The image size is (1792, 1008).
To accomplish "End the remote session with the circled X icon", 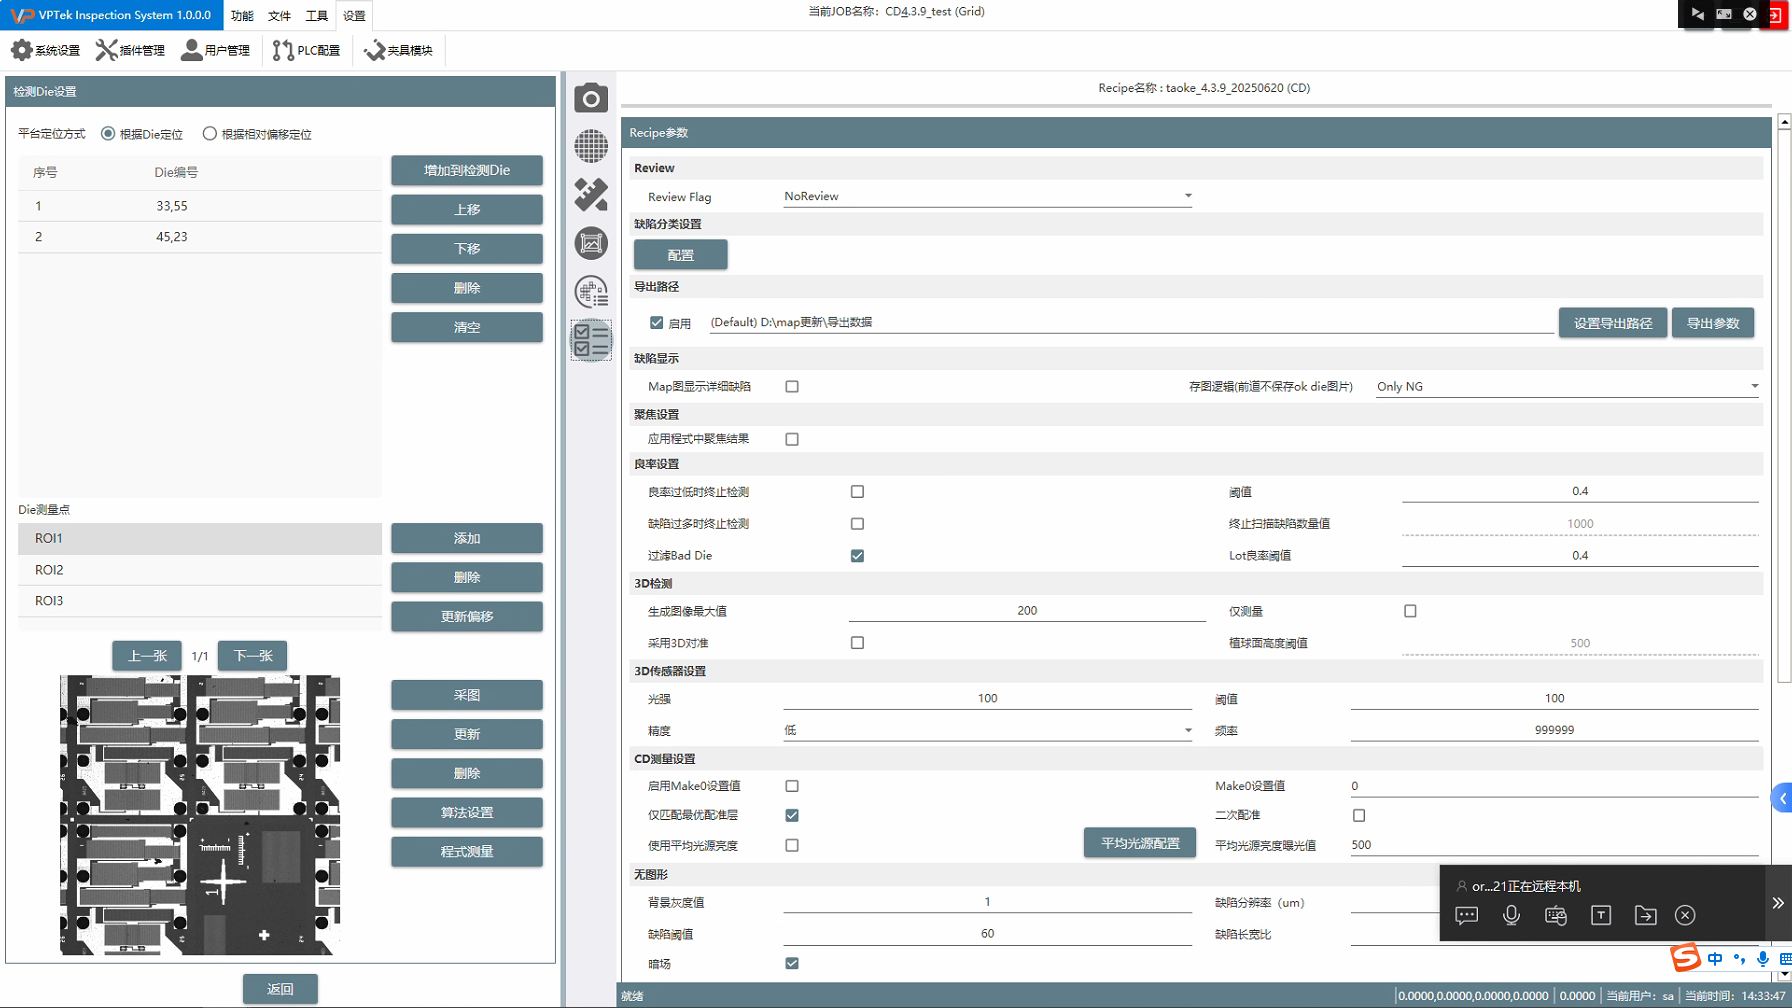I will [1685, 915].
